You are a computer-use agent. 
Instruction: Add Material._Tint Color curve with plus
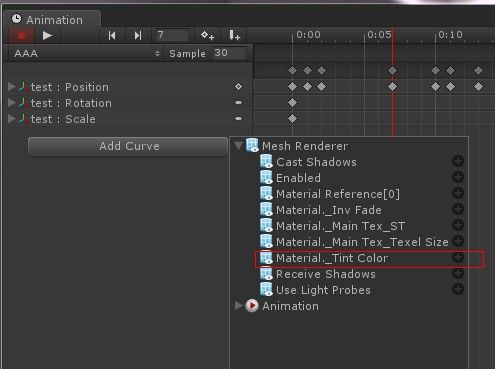[x=458, y=257]
